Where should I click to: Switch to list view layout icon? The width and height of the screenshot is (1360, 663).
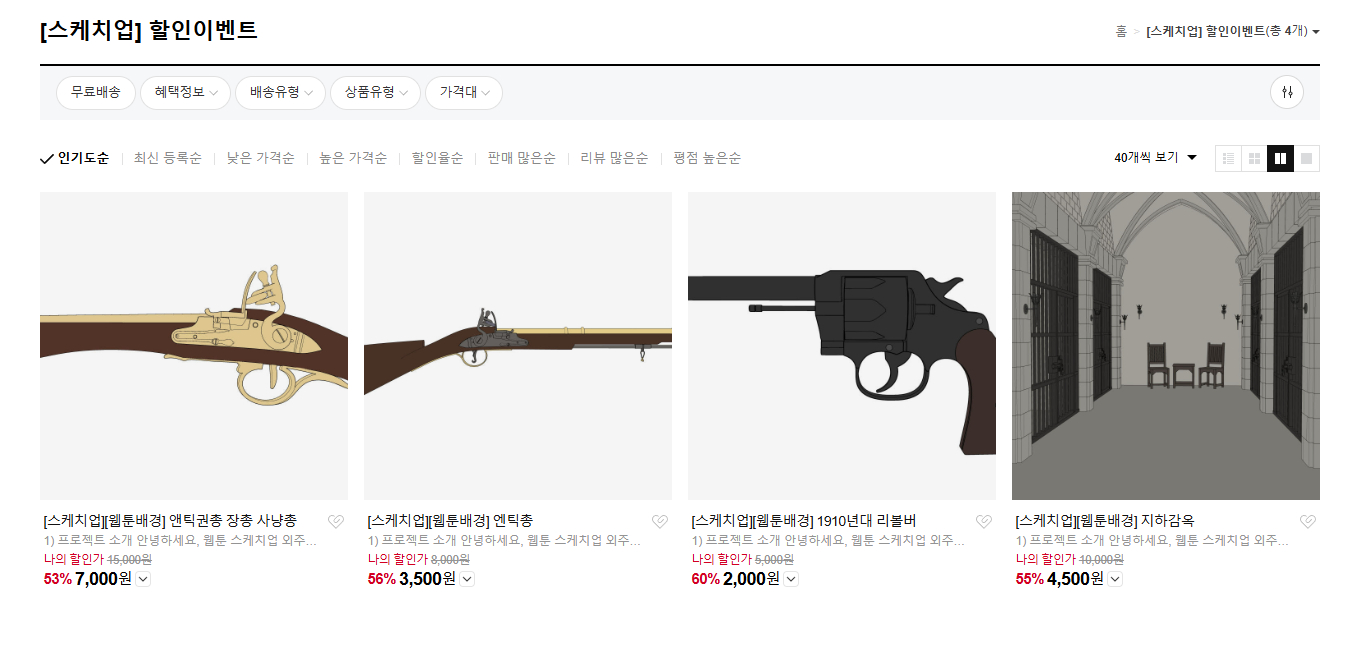click(1228, 158)
